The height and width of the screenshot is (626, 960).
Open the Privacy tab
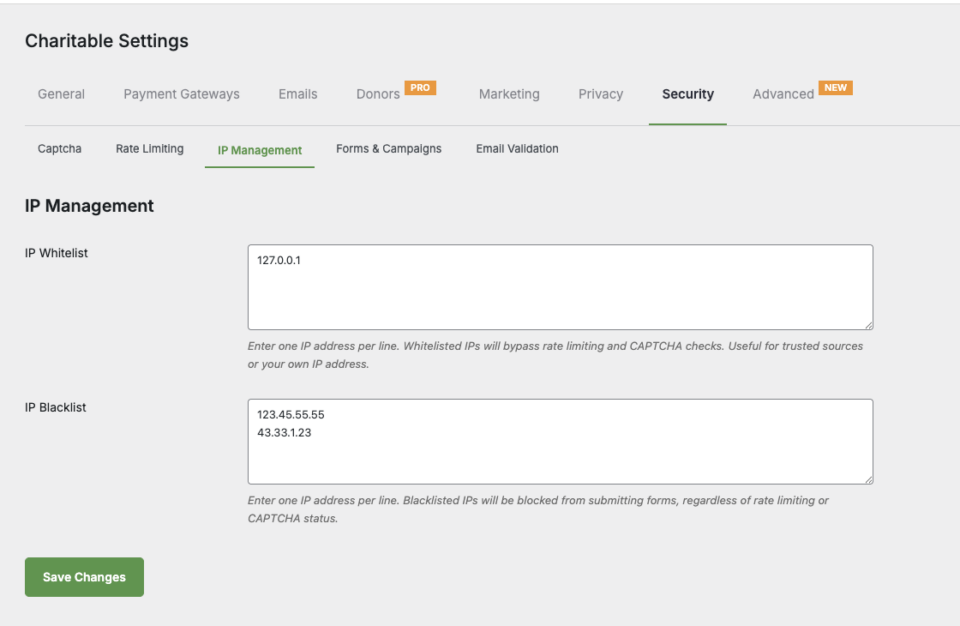click(600, 94)
